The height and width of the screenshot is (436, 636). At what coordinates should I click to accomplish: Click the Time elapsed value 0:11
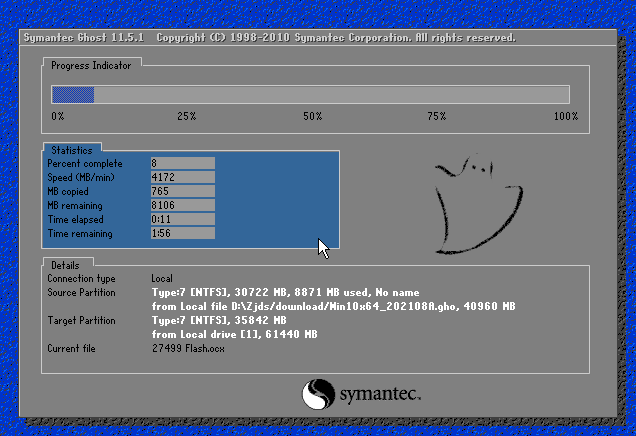point(183,219)
